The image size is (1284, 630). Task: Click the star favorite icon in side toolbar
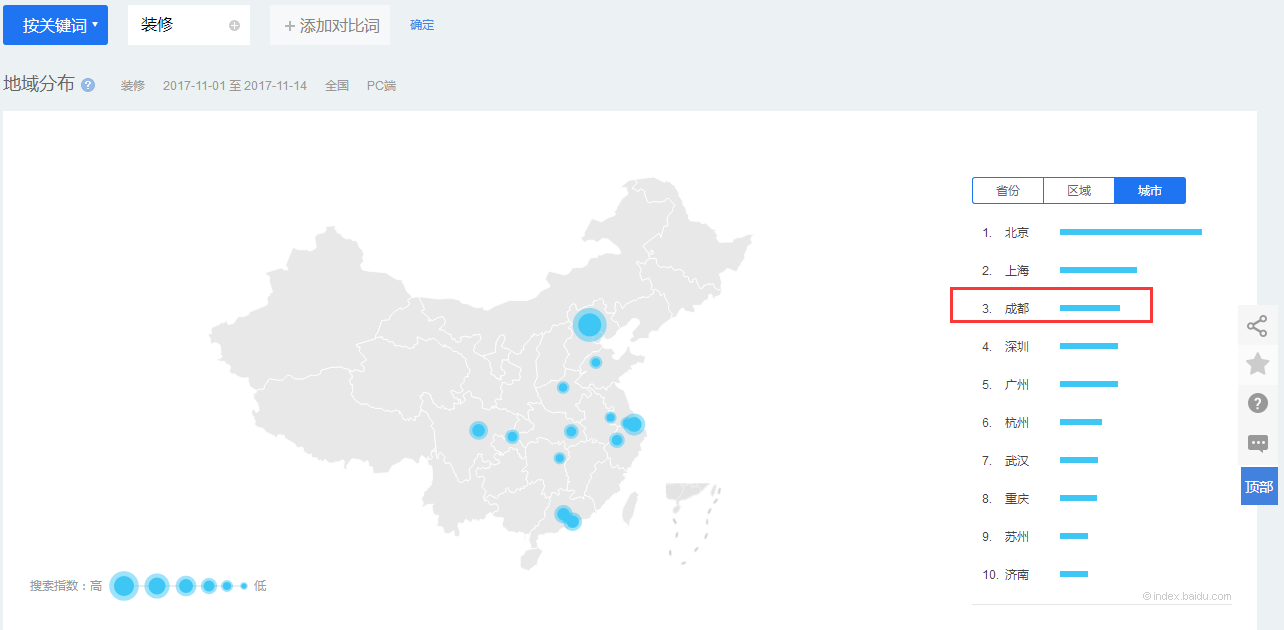click(x=1258, y=364)
